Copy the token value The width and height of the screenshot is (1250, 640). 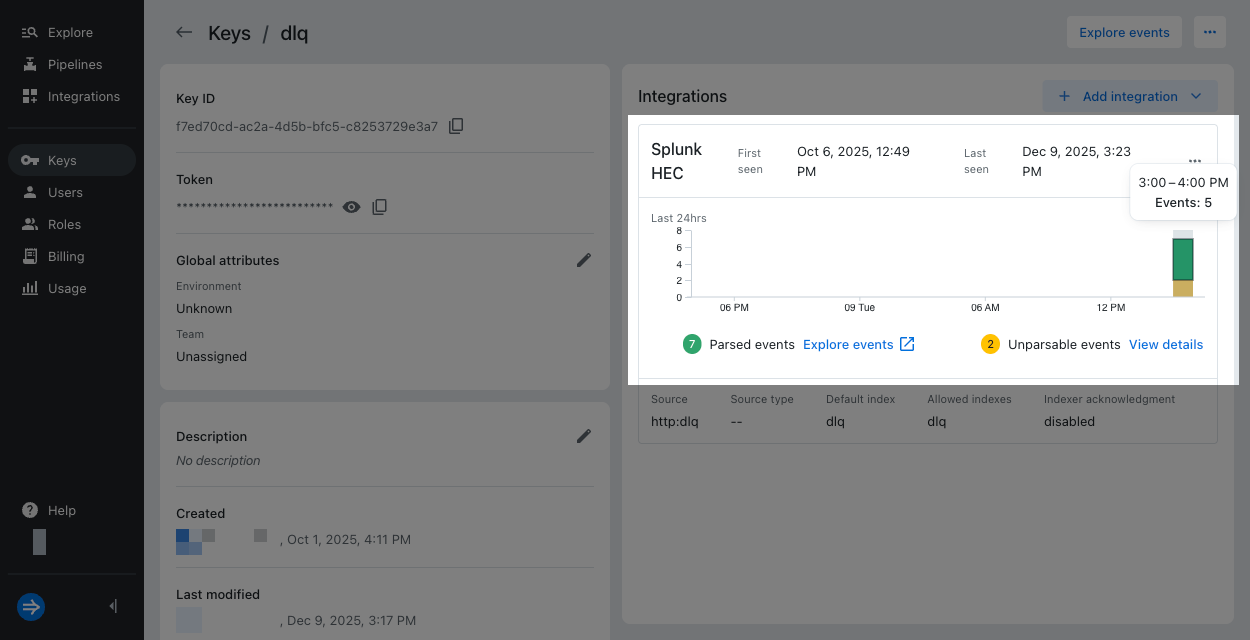pos(380,207)
